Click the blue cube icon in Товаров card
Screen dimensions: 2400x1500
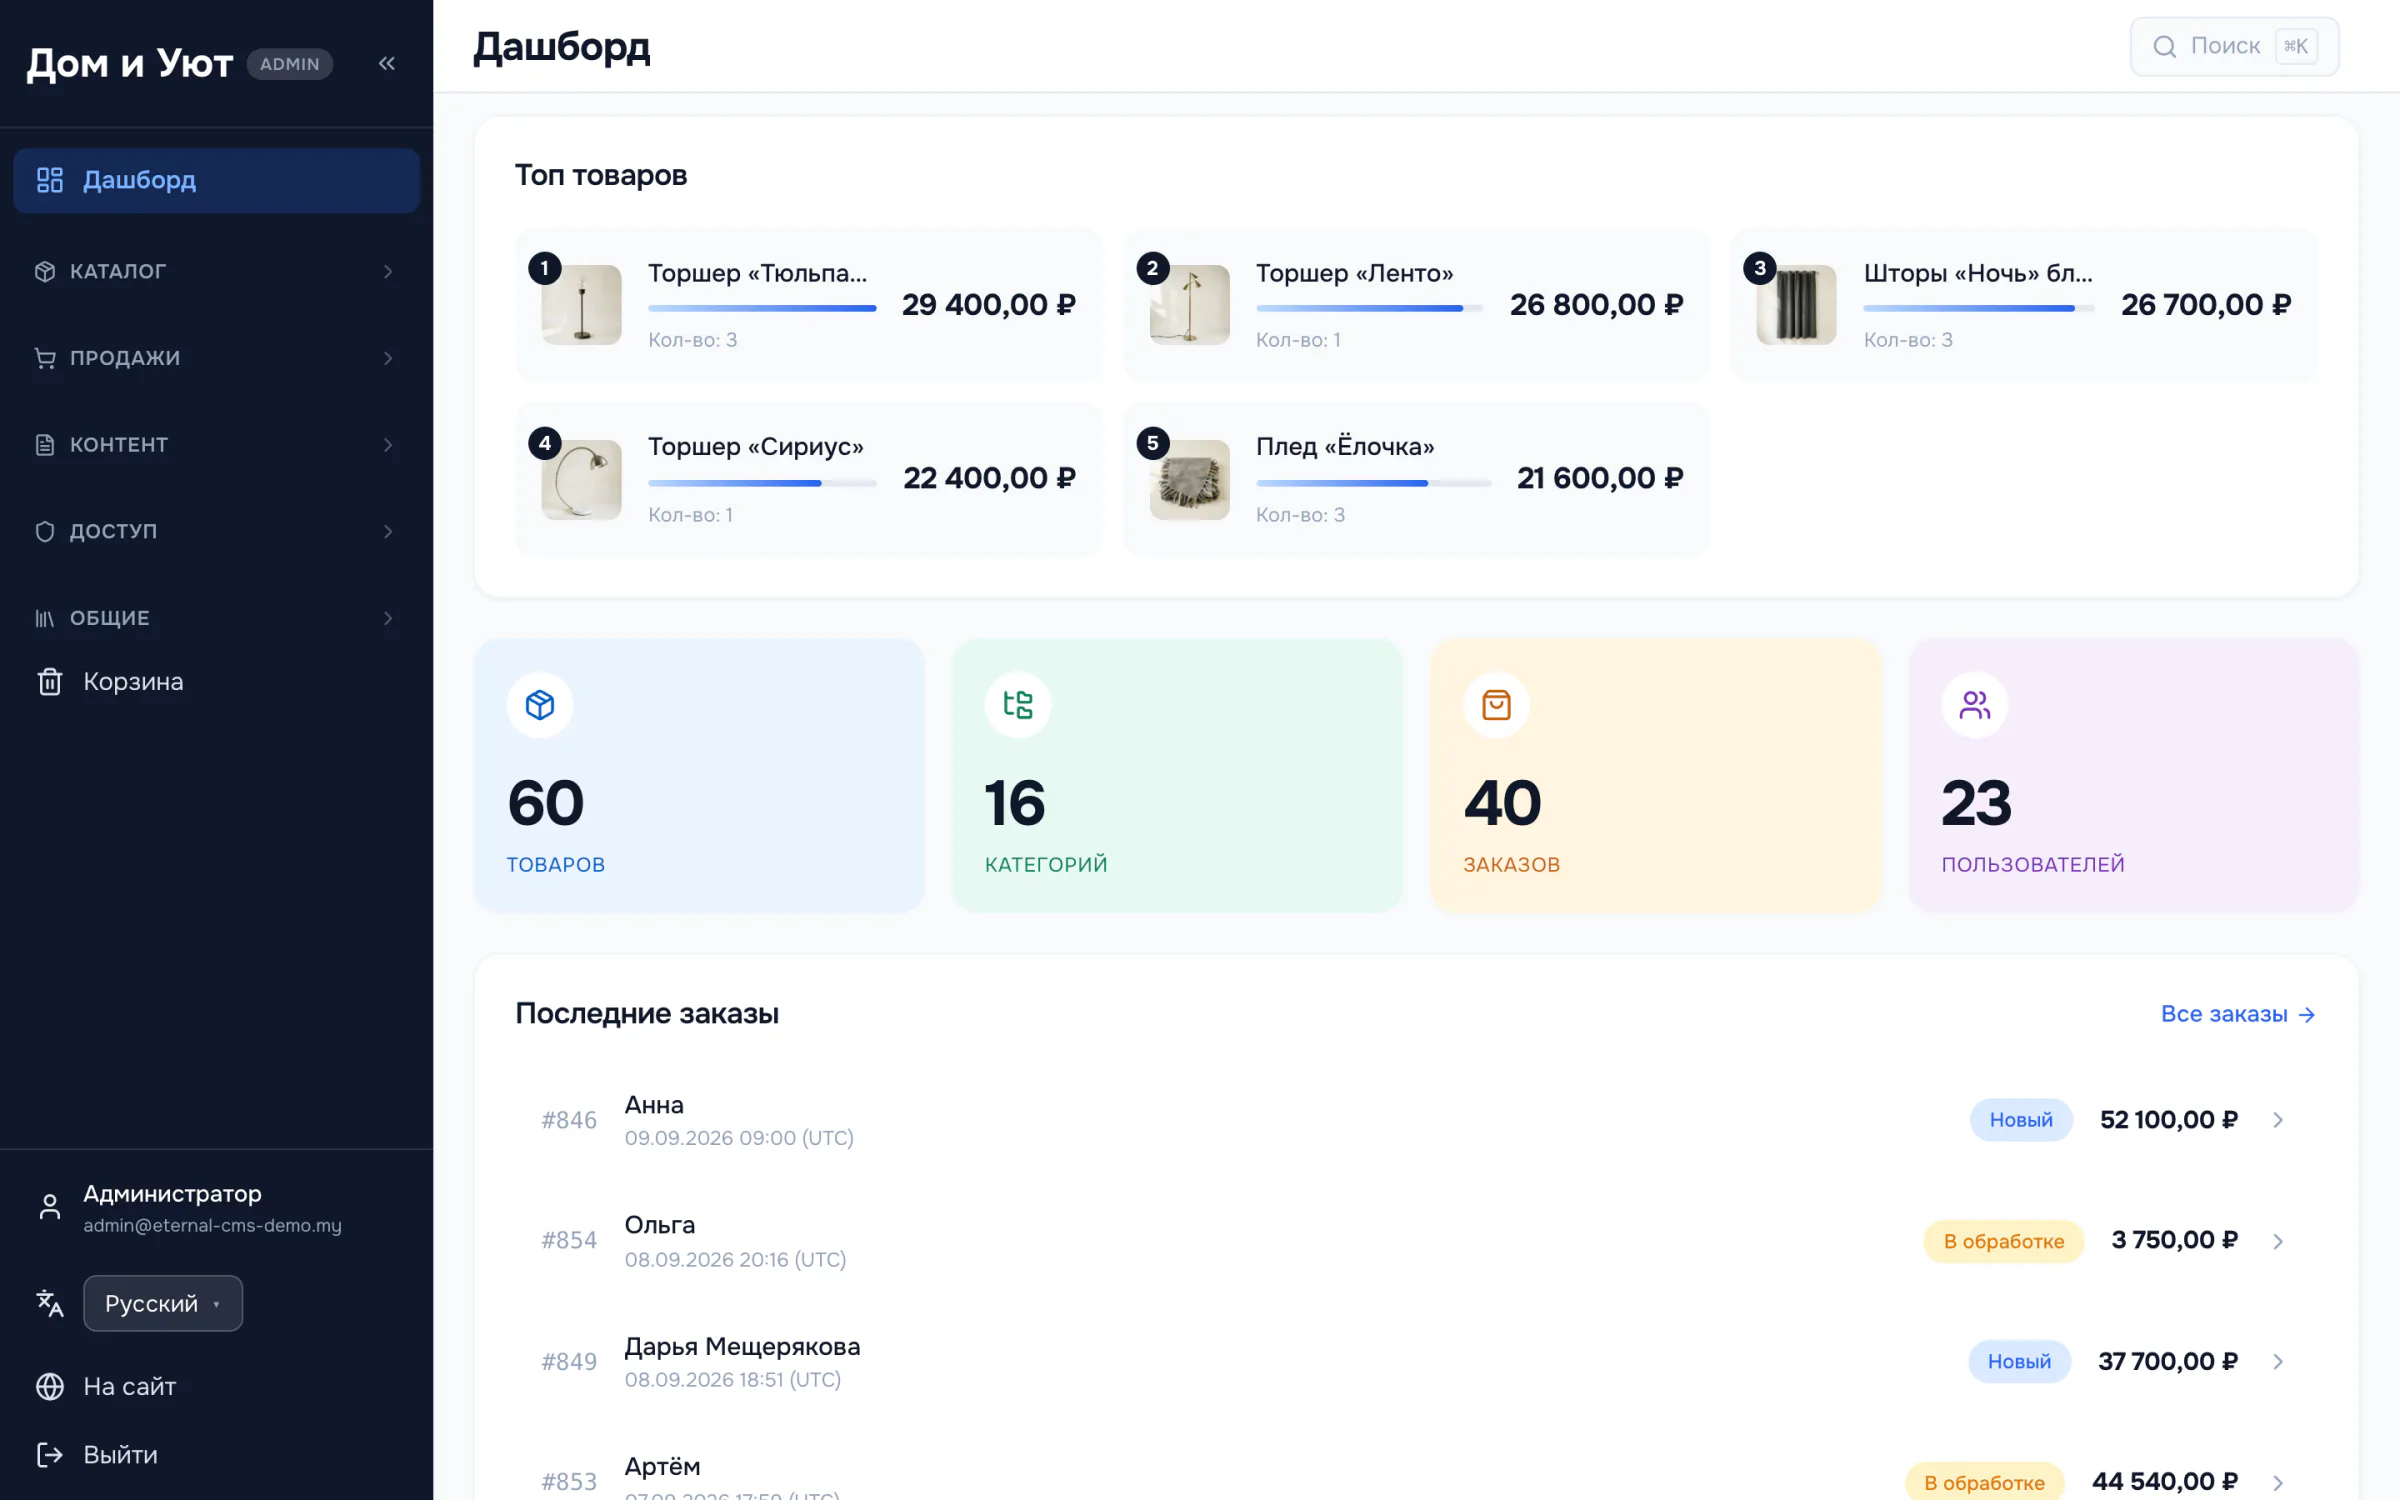click(x=540, y=705)
